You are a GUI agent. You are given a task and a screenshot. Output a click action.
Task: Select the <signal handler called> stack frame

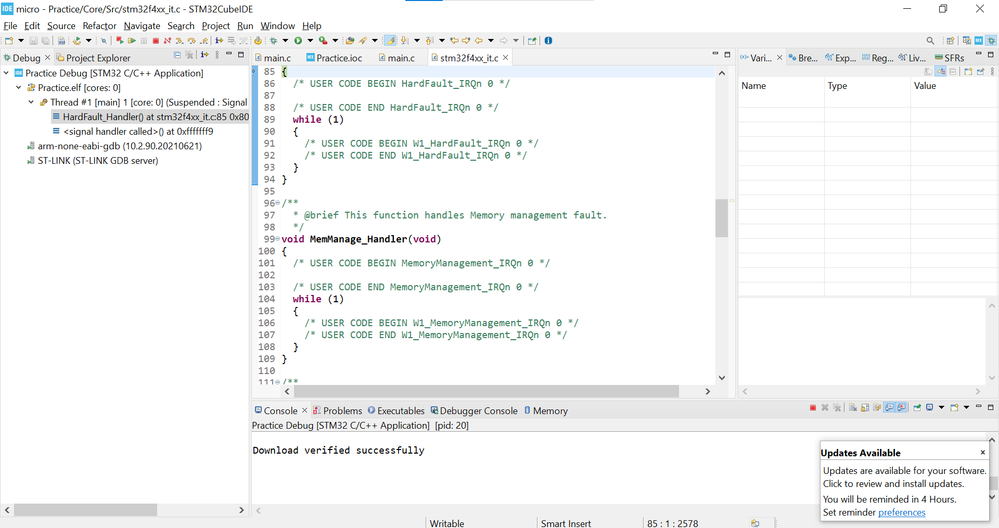coord(133,131)
